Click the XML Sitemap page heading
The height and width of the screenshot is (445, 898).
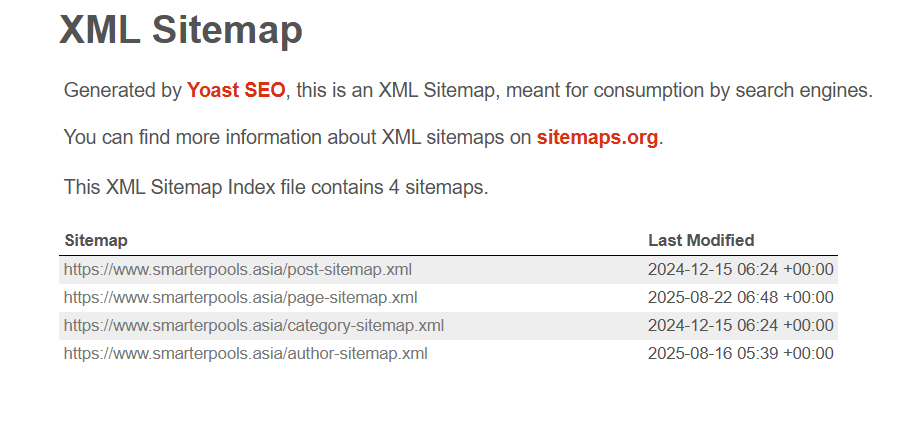[x=181, y=30]
